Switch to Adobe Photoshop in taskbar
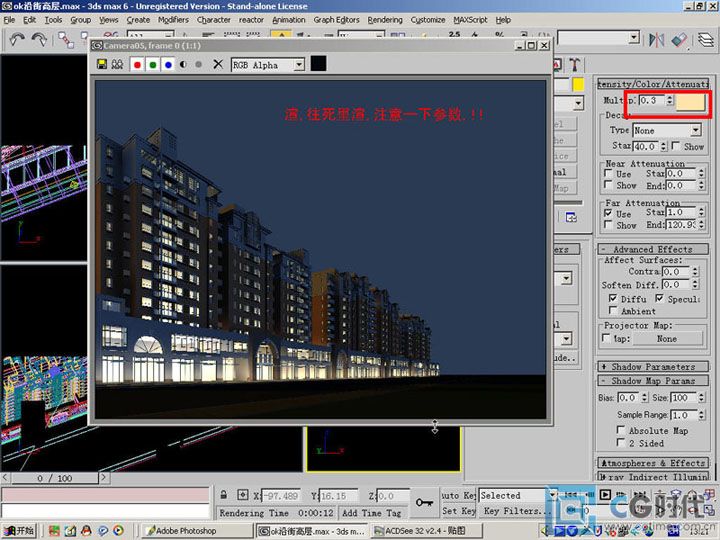The height and width of the screenshot is (540, 720). [198, 531]
